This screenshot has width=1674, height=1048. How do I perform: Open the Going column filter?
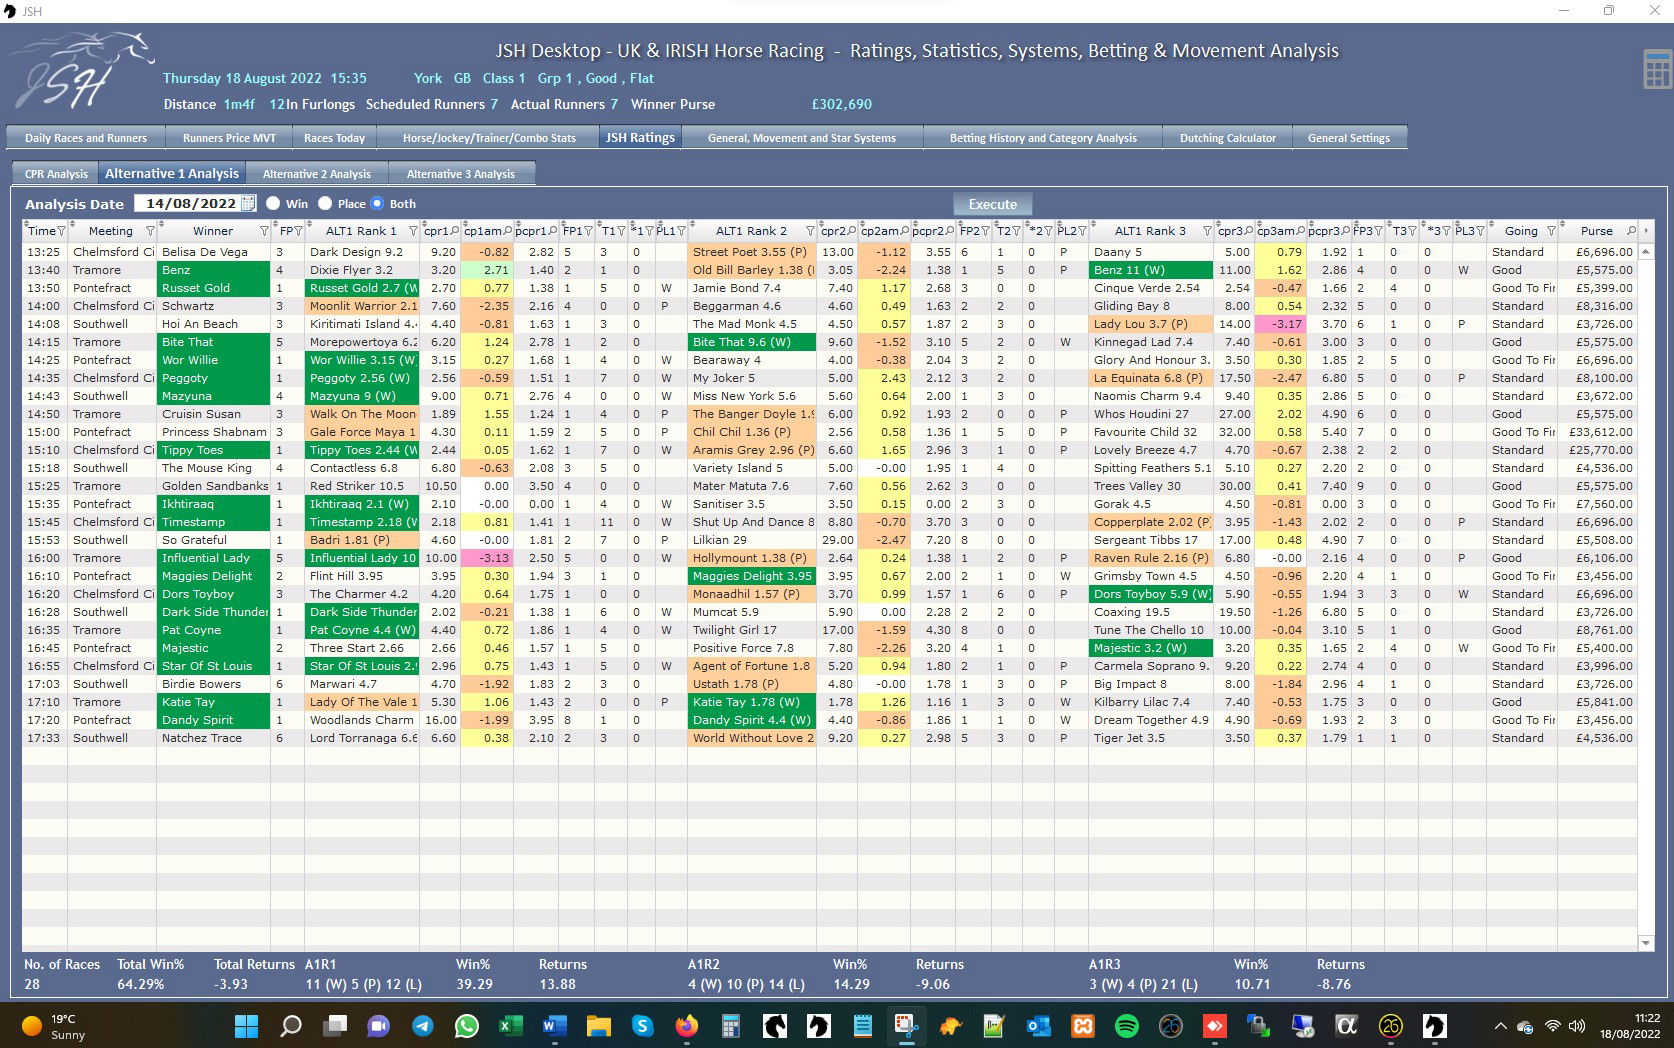point(1551,231)
